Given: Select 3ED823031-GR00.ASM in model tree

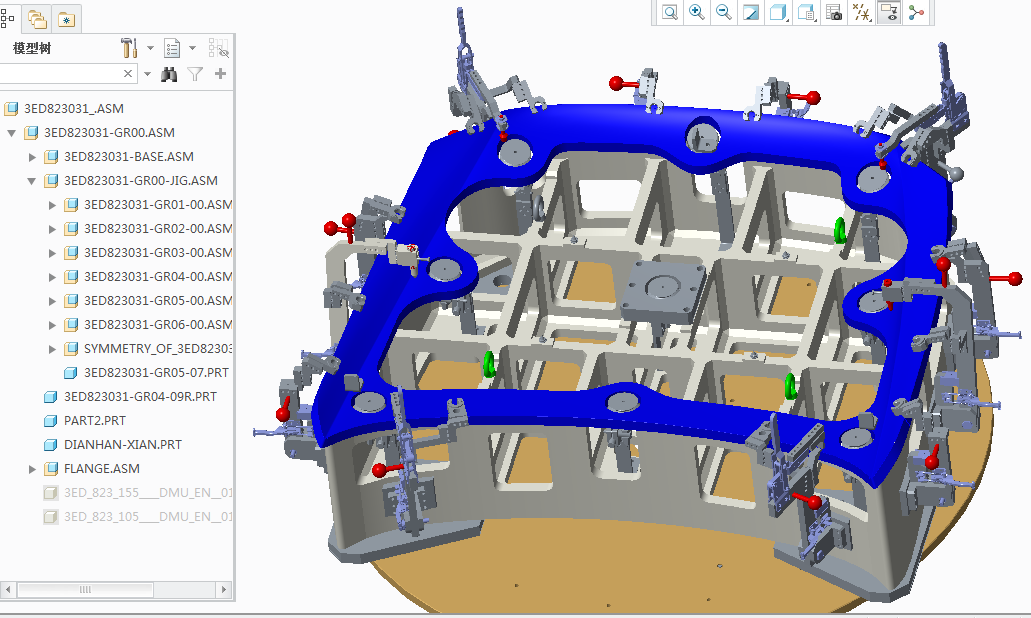Looking at the screenshot, I should click(109, 133).
